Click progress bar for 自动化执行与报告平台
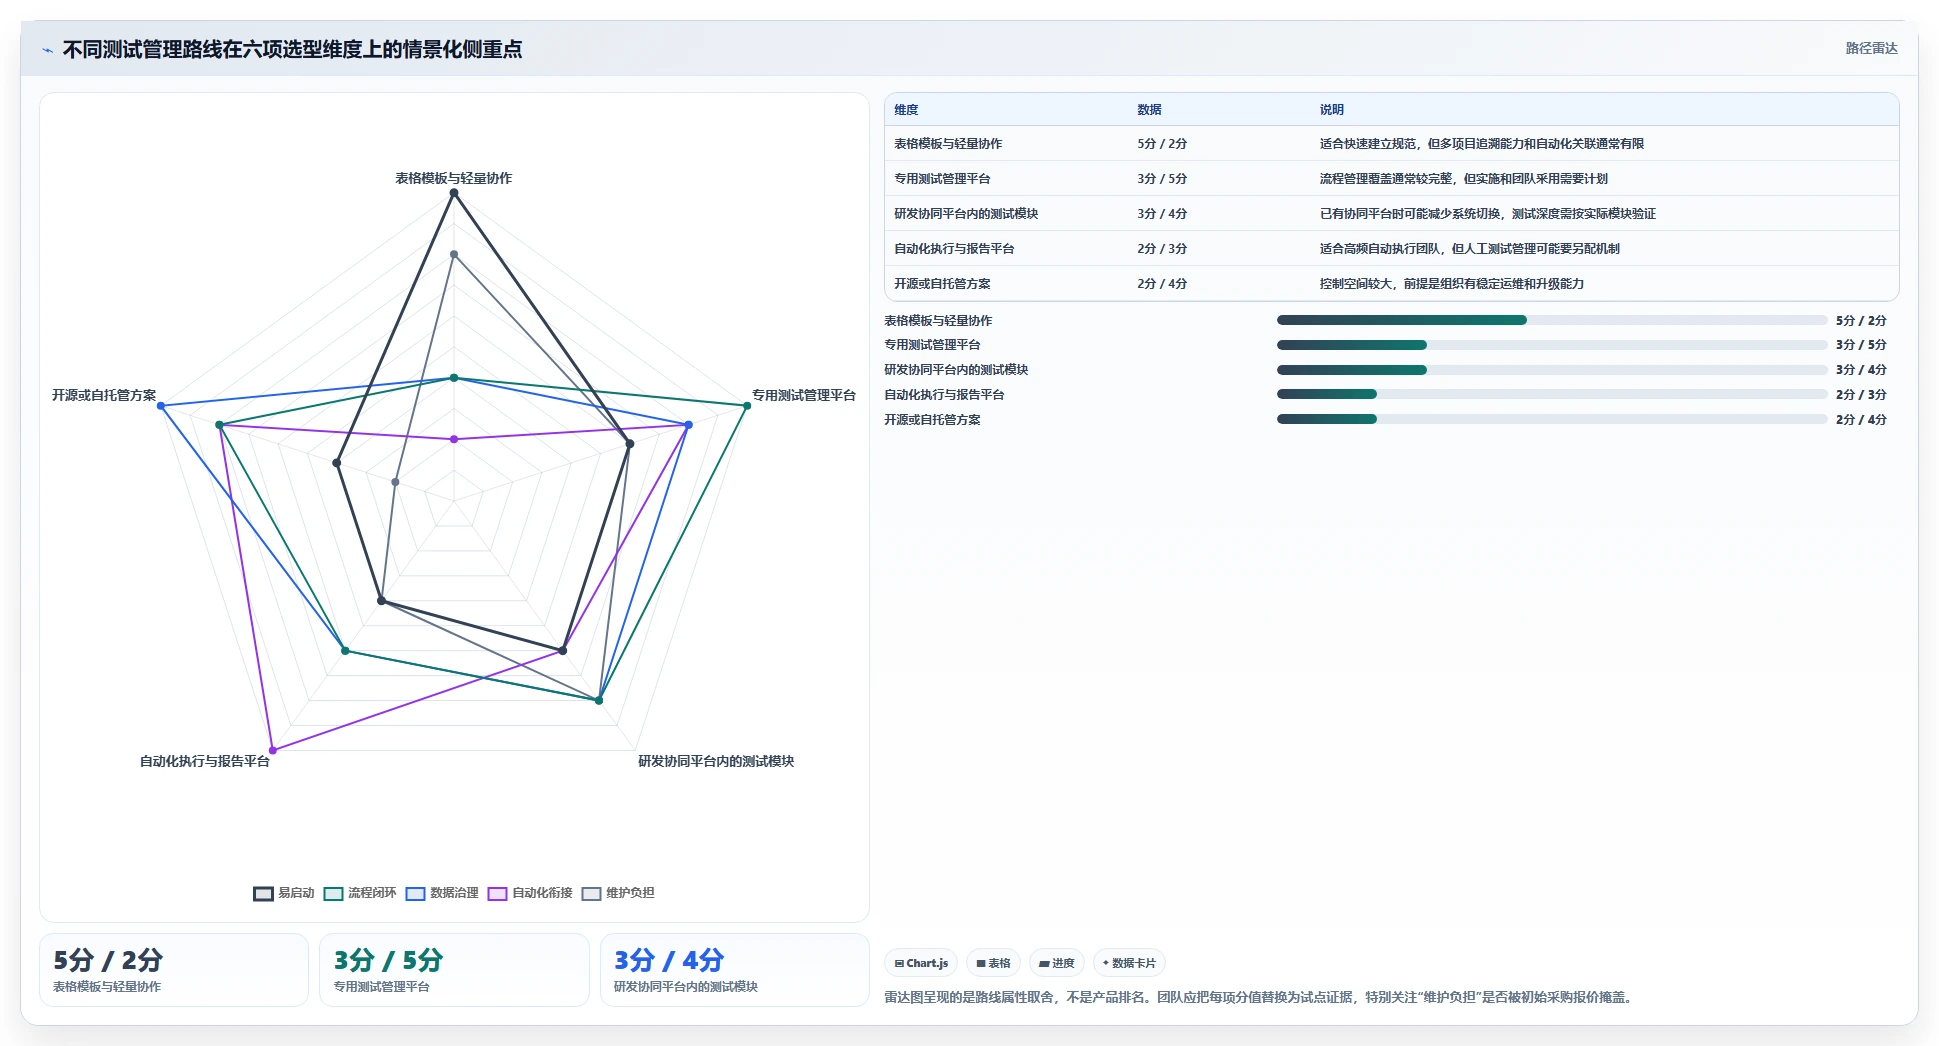1939x1046 pixels. coord(1552,394)
